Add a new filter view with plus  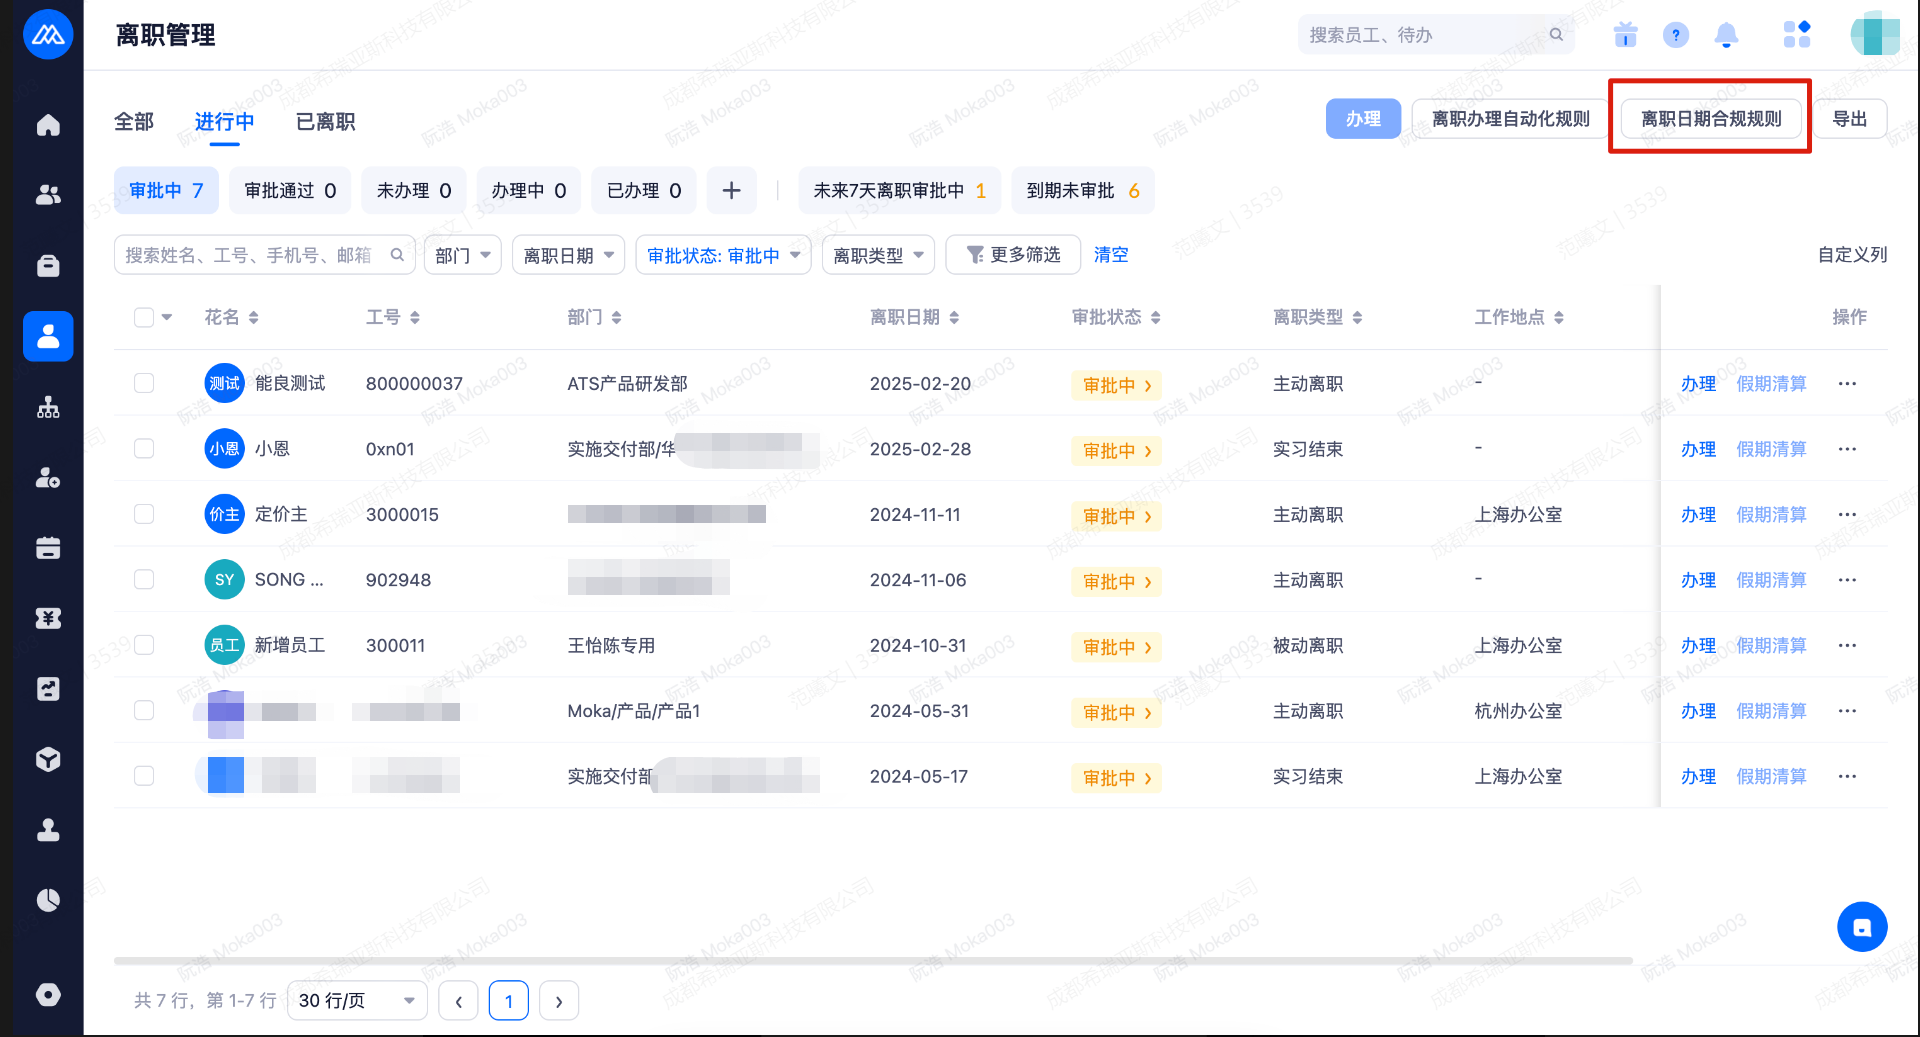pyautogui.click(x=732, y=190)
